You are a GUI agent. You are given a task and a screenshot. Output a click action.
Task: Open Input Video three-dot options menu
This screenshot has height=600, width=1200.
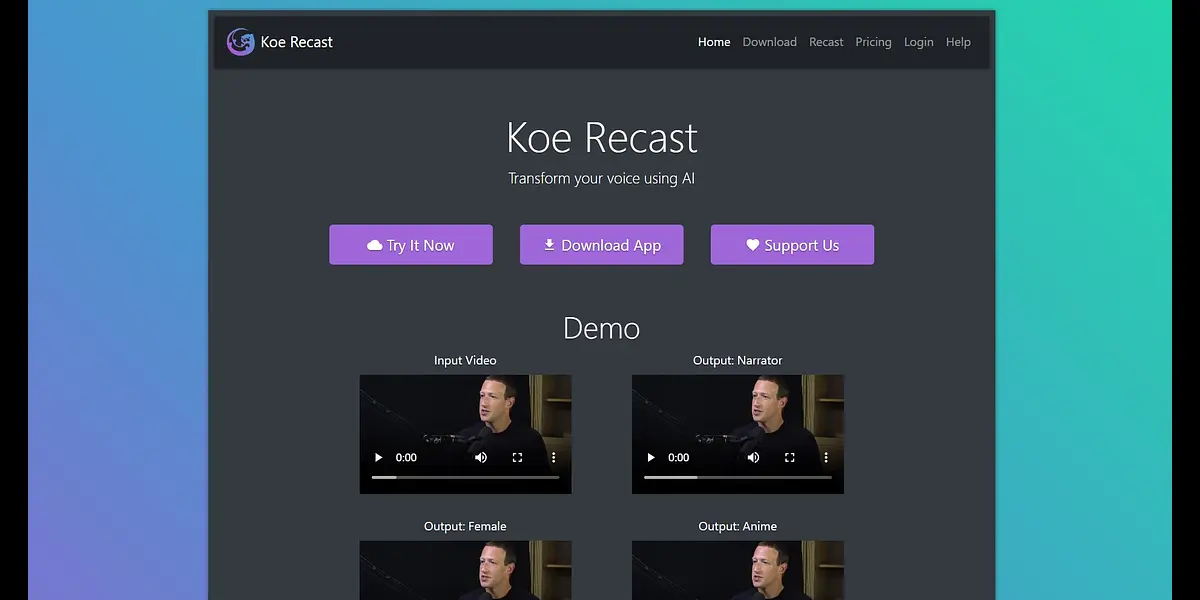(x=553, y=458)
